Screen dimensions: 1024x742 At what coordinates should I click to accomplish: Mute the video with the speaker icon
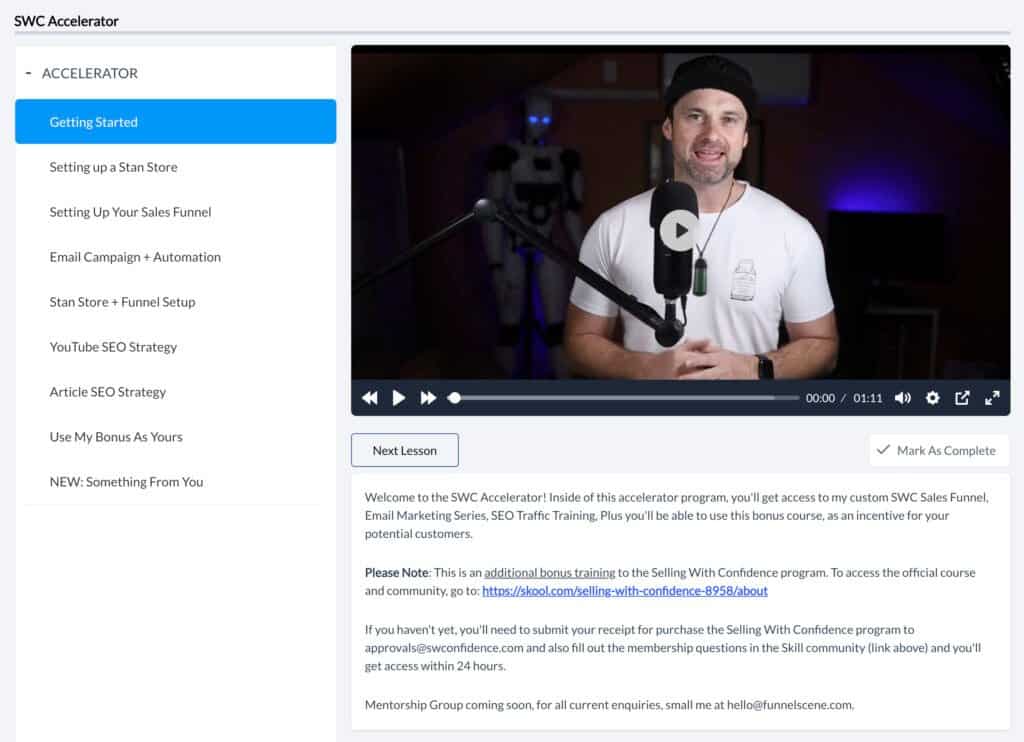pos(903,398)
